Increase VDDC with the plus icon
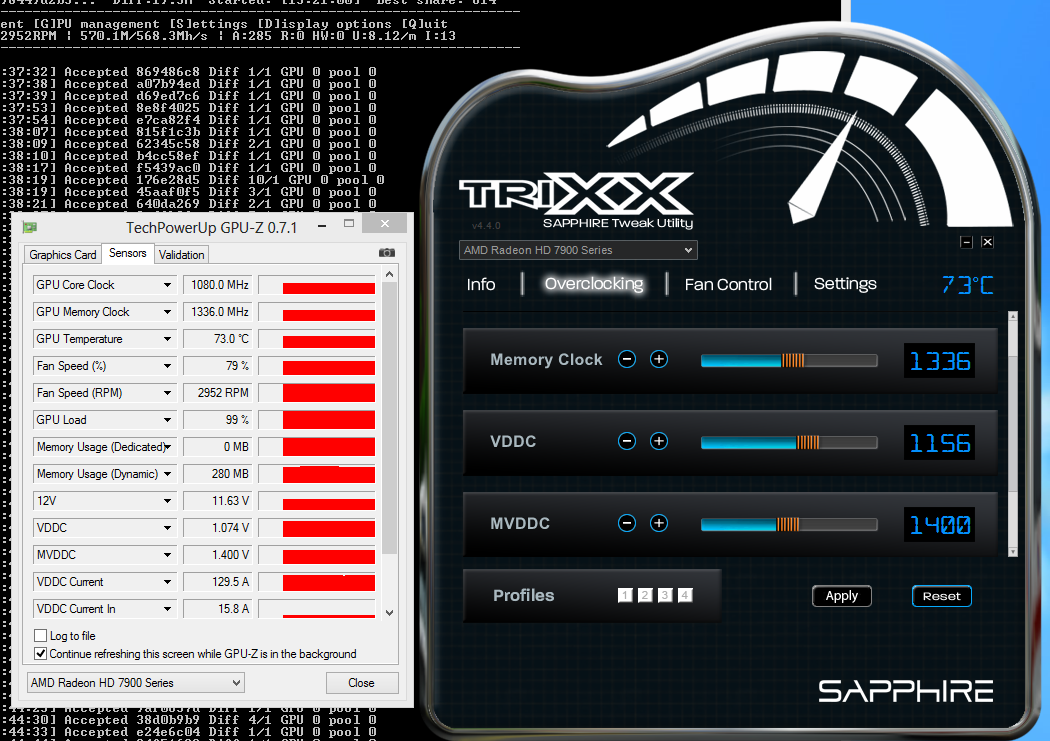This screenshot has width=1050, height=741. point(659,441)
